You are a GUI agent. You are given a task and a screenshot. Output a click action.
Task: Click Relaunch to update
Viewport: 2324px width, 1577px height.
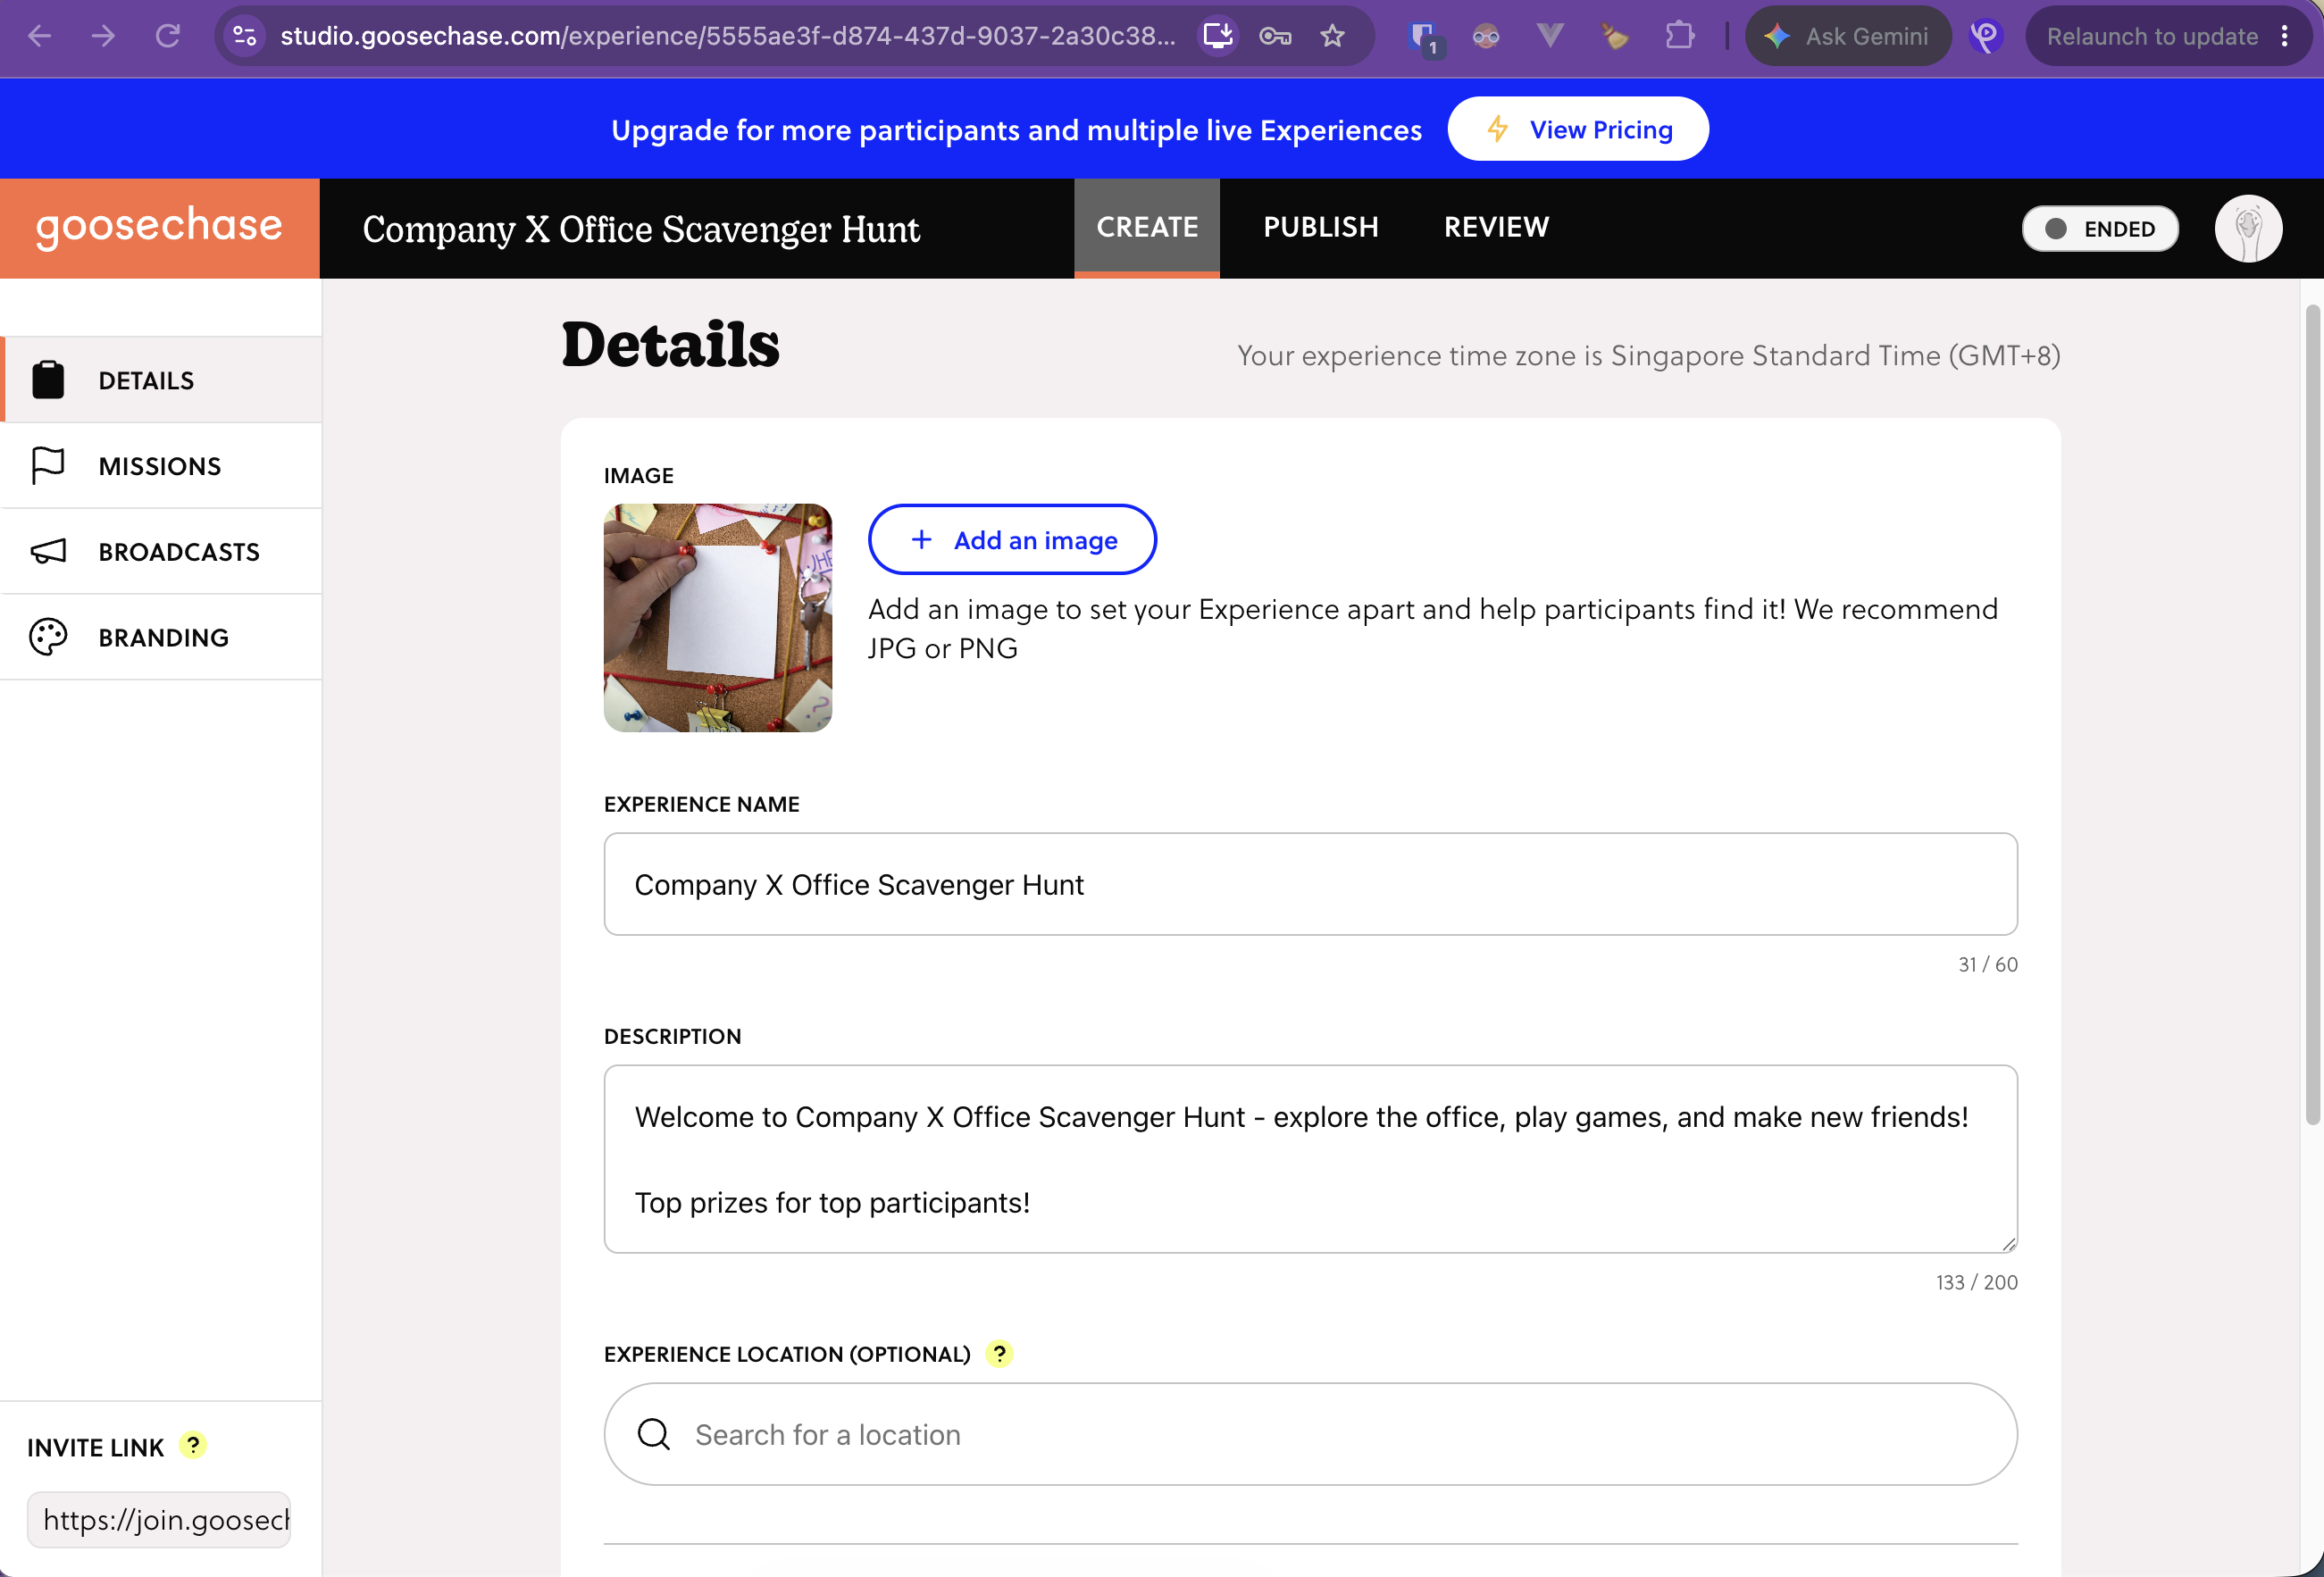2152,36
